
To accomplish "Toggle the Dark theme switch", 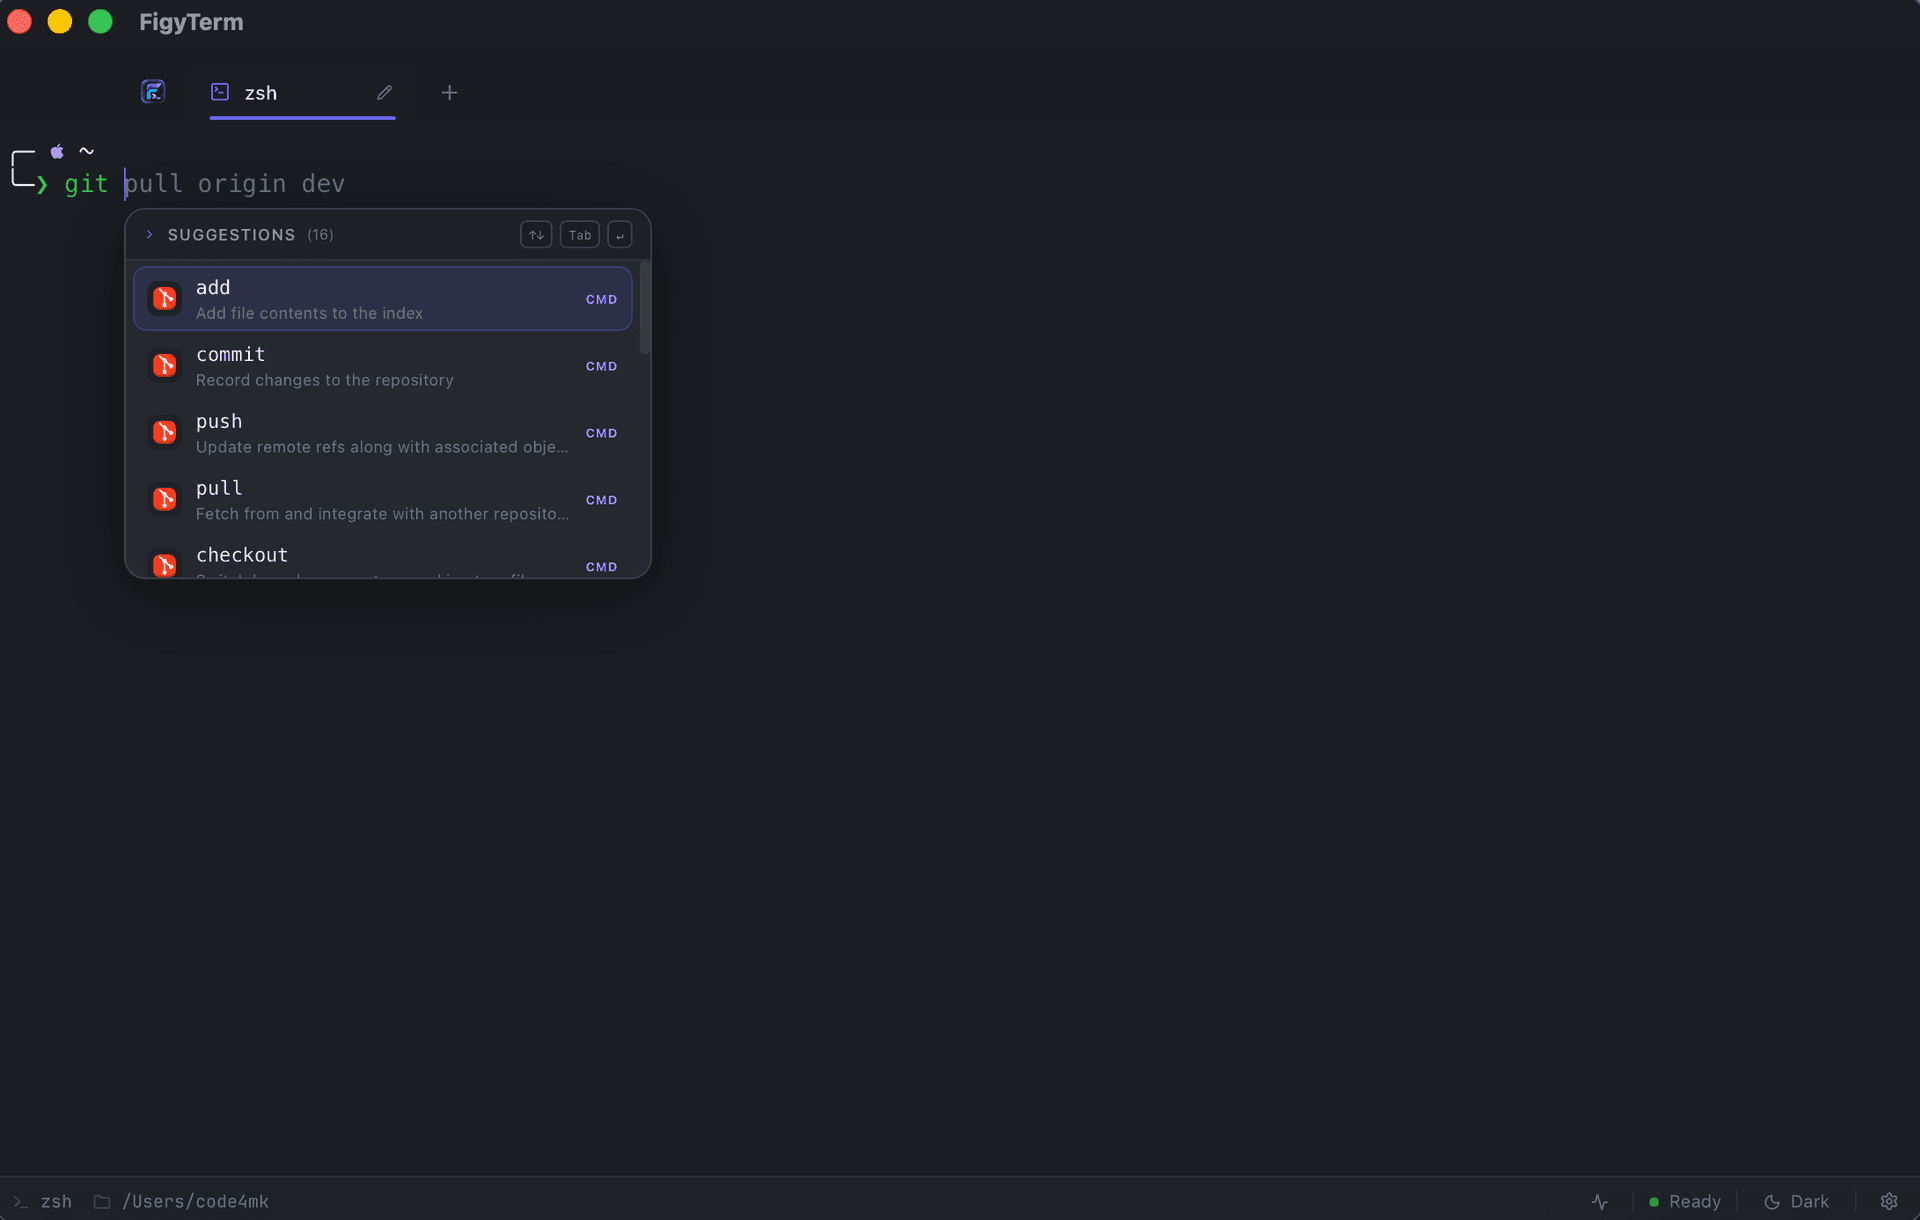I will pos(1796,1202).
